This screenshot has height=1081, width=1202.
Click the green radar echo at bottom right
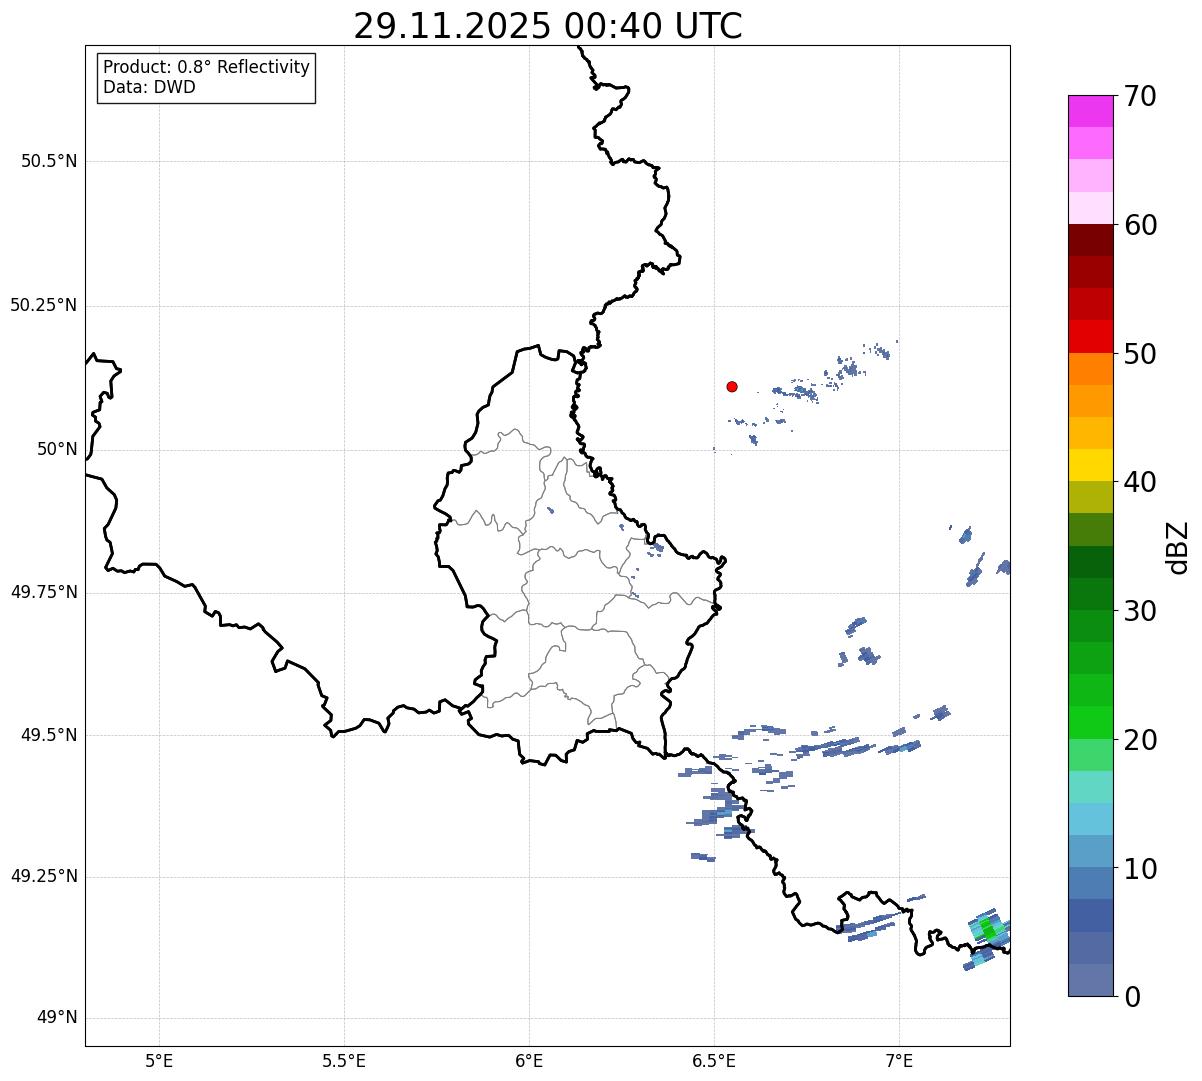[989, 930]
